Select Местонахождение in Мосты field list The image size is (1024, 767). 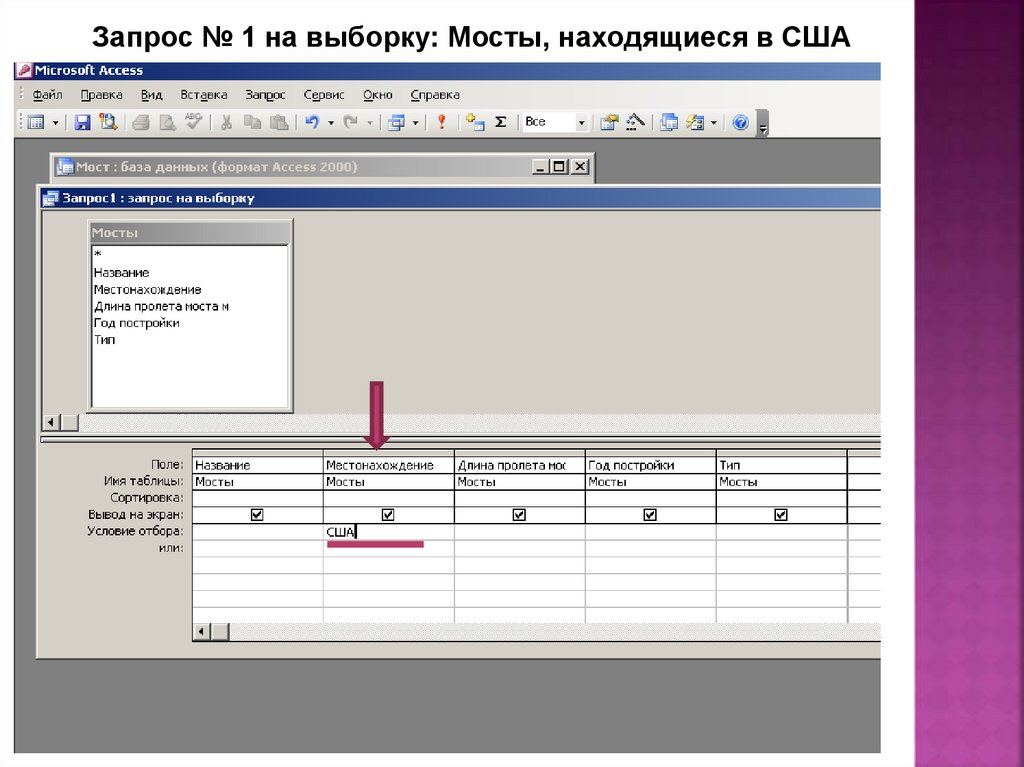tap(148, 289)
